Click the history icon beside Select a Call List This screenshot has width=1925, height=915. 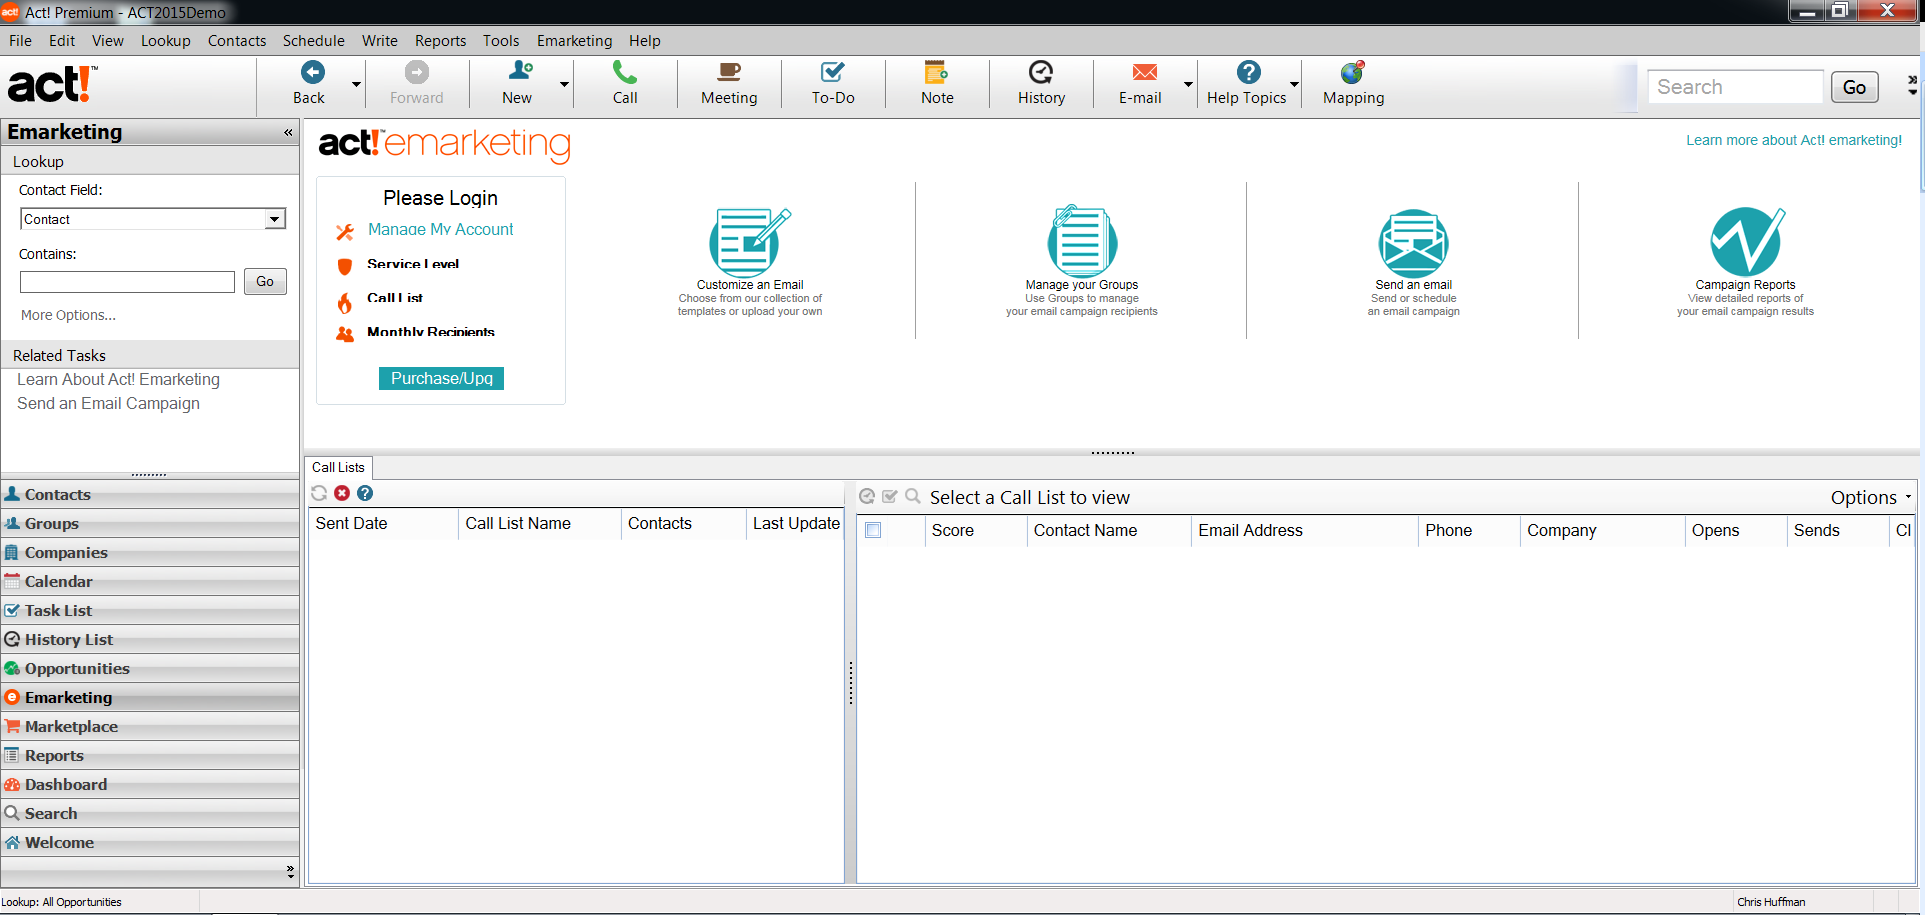tap(867, 496)
